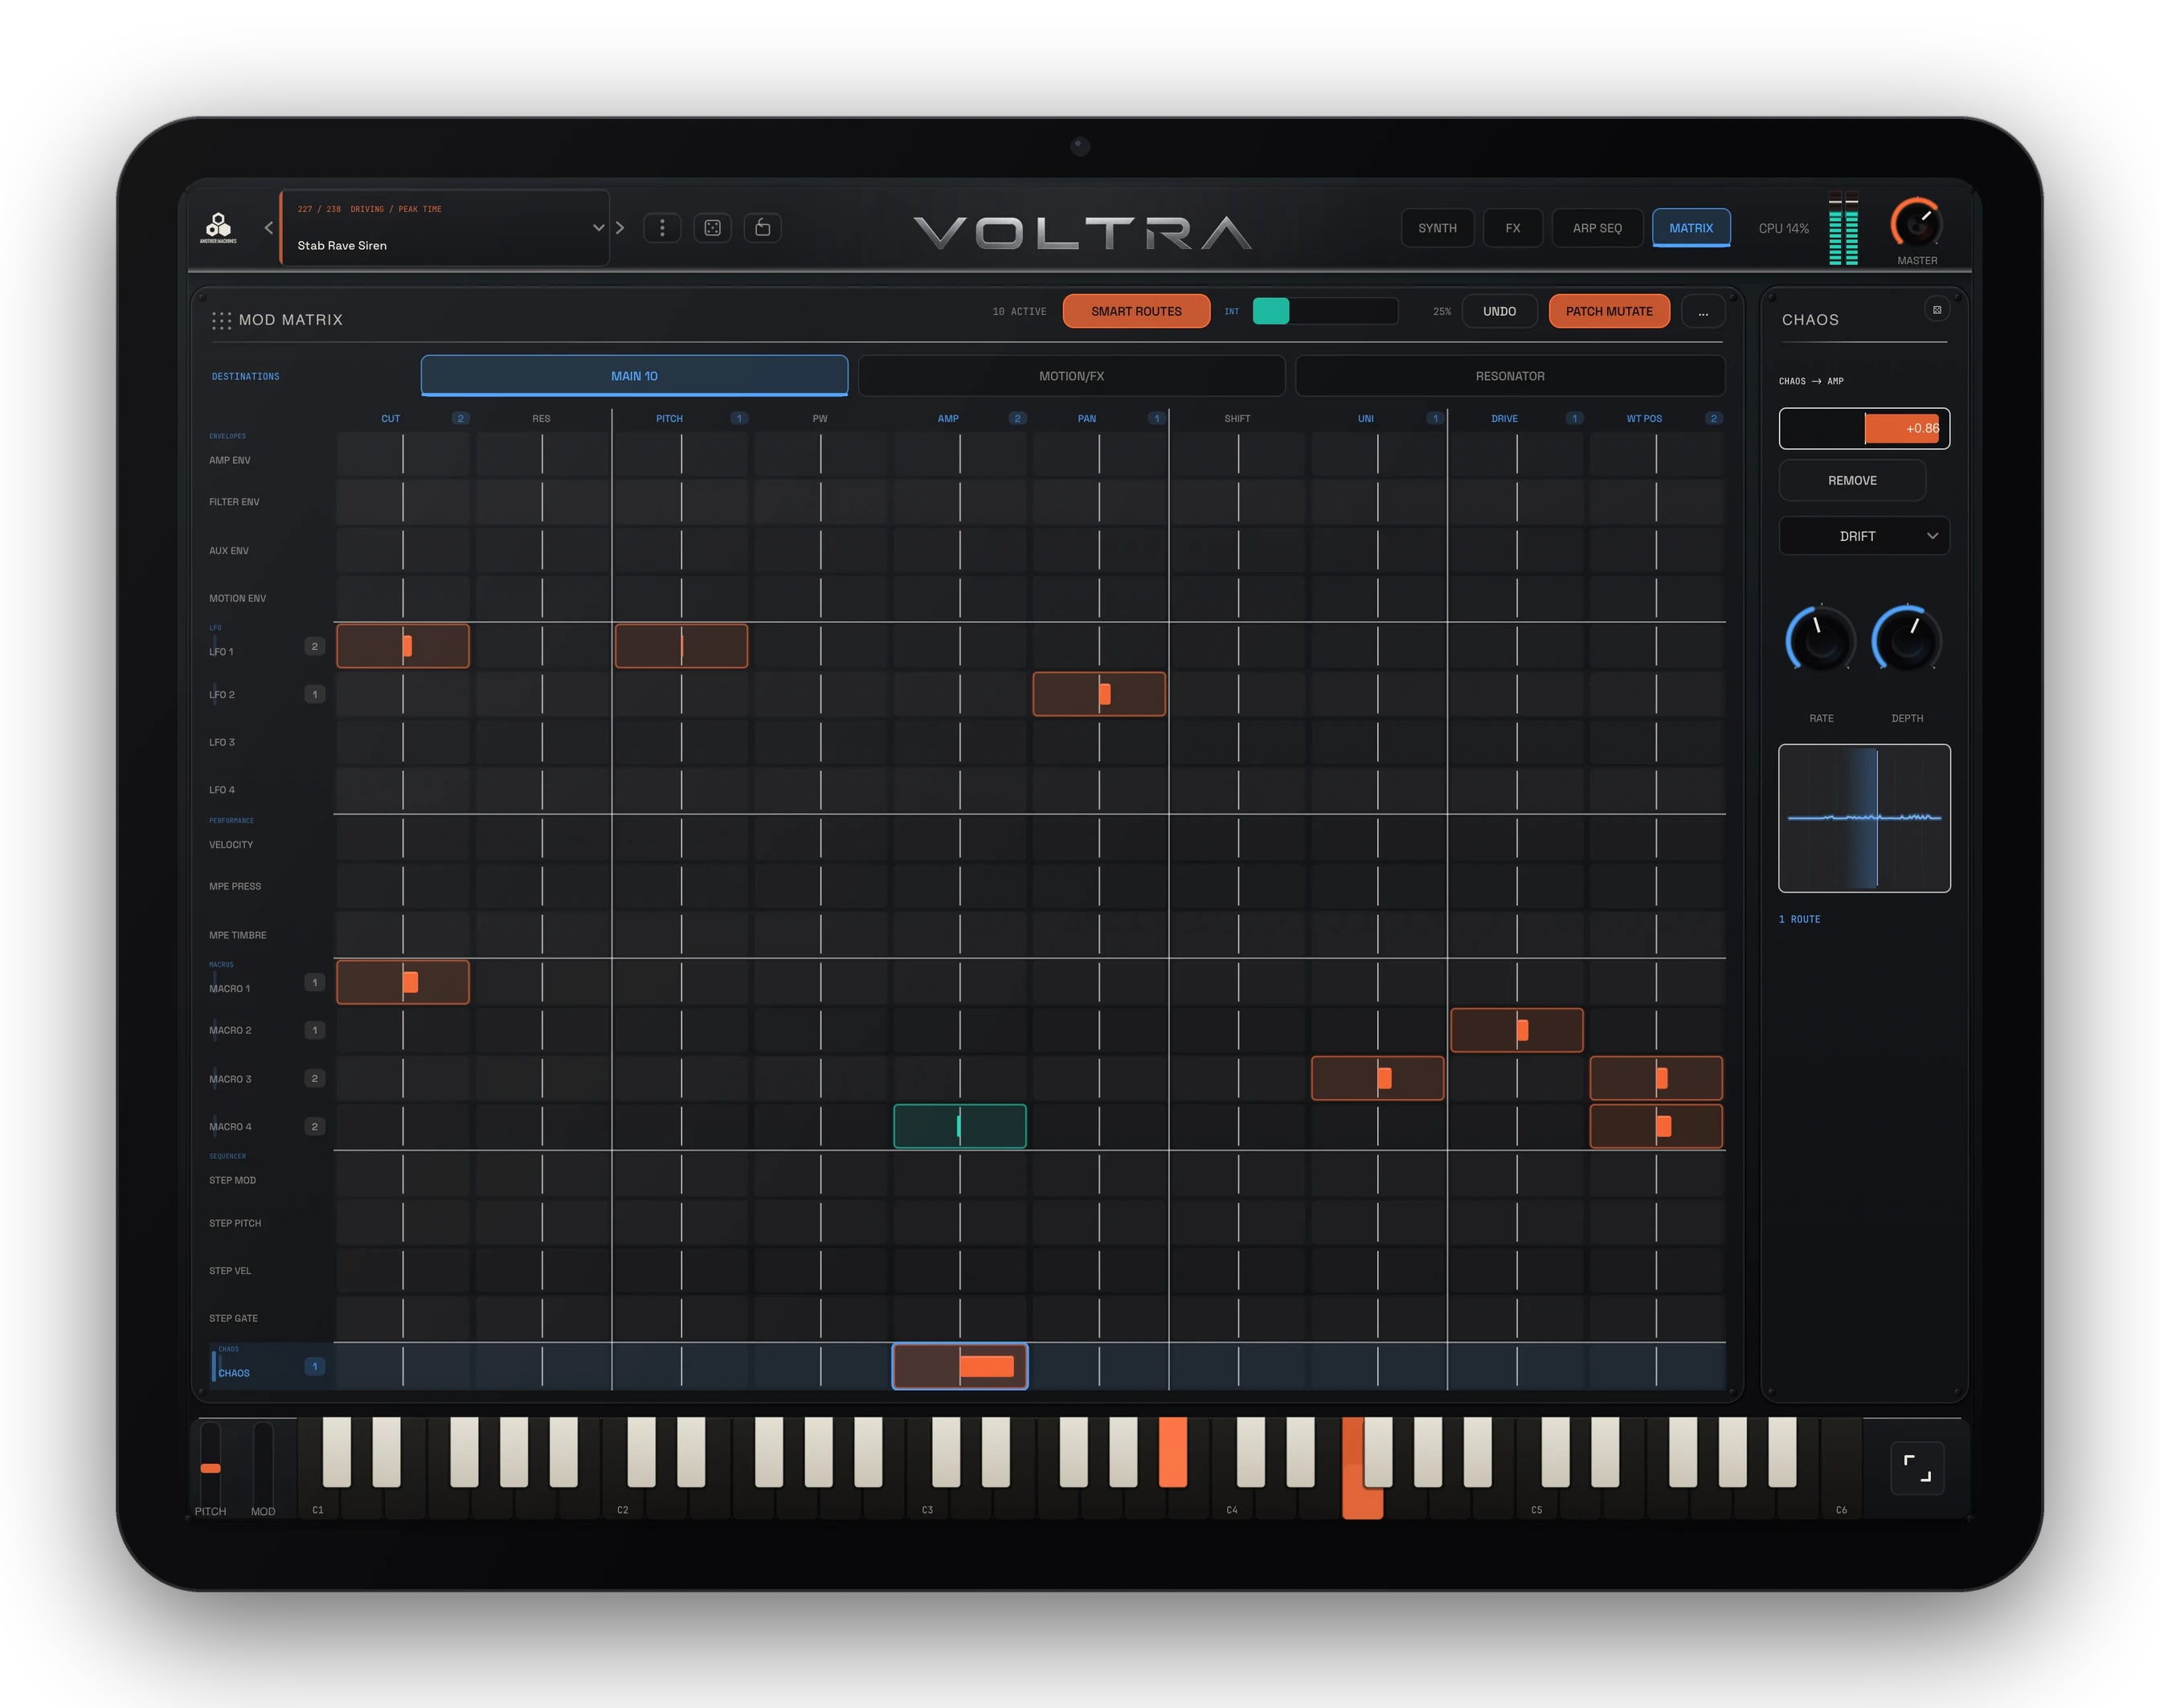This screenshot has width=2160, height=1708.
Task: Click the Another Machines logo
Action: [x=218, y=228]
